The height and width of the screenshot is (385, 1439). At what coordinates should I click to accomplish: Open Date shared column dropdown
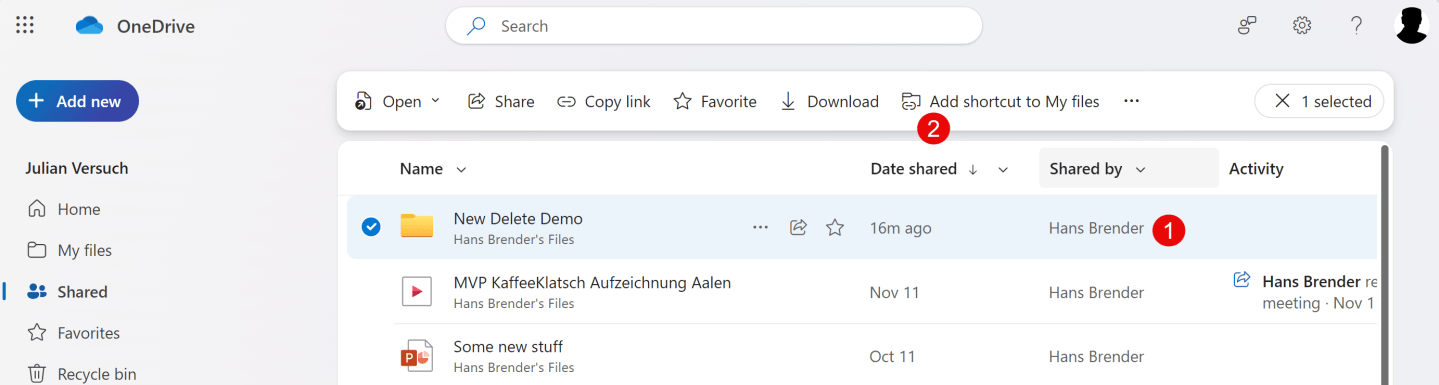coord(1003,169)
